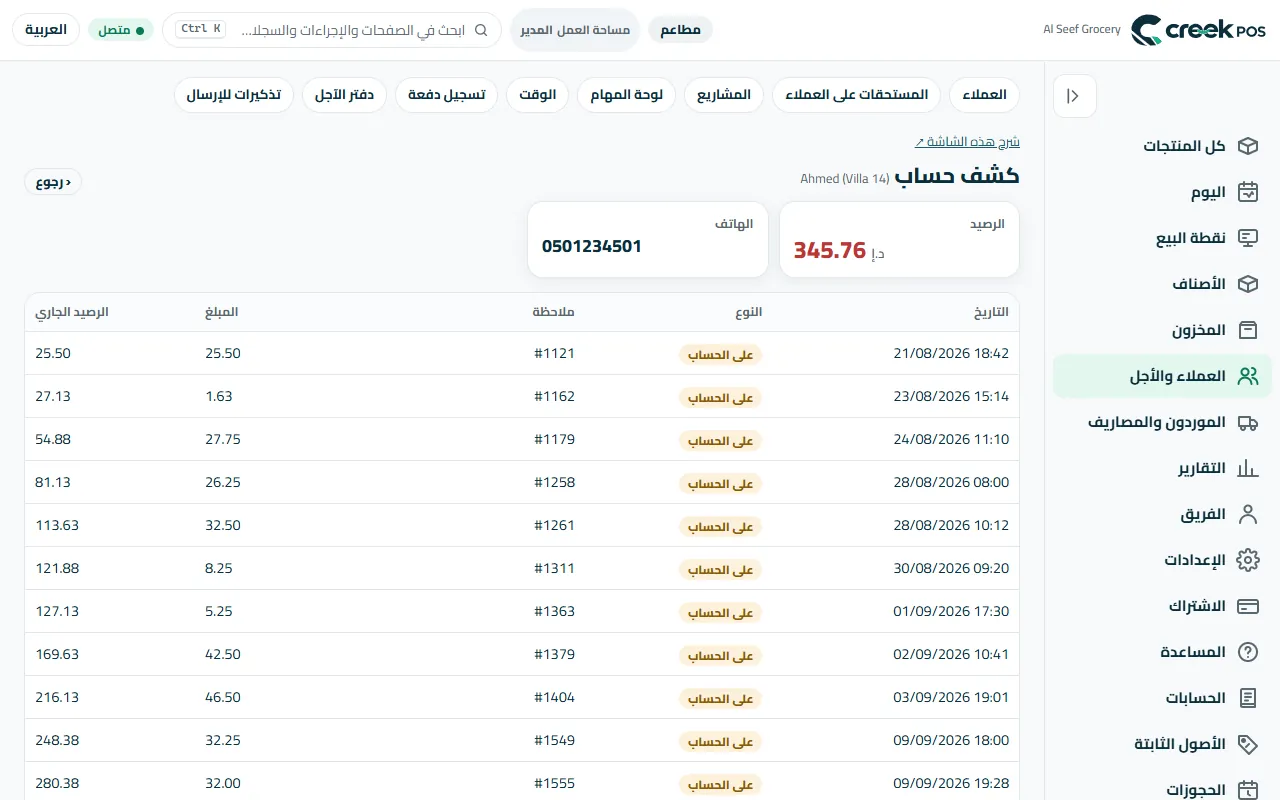The height and width of the screenshot is (800, 1280).
Task: Click the الأصول الثابتة tag icon
Action: (x=1247, y=744)
